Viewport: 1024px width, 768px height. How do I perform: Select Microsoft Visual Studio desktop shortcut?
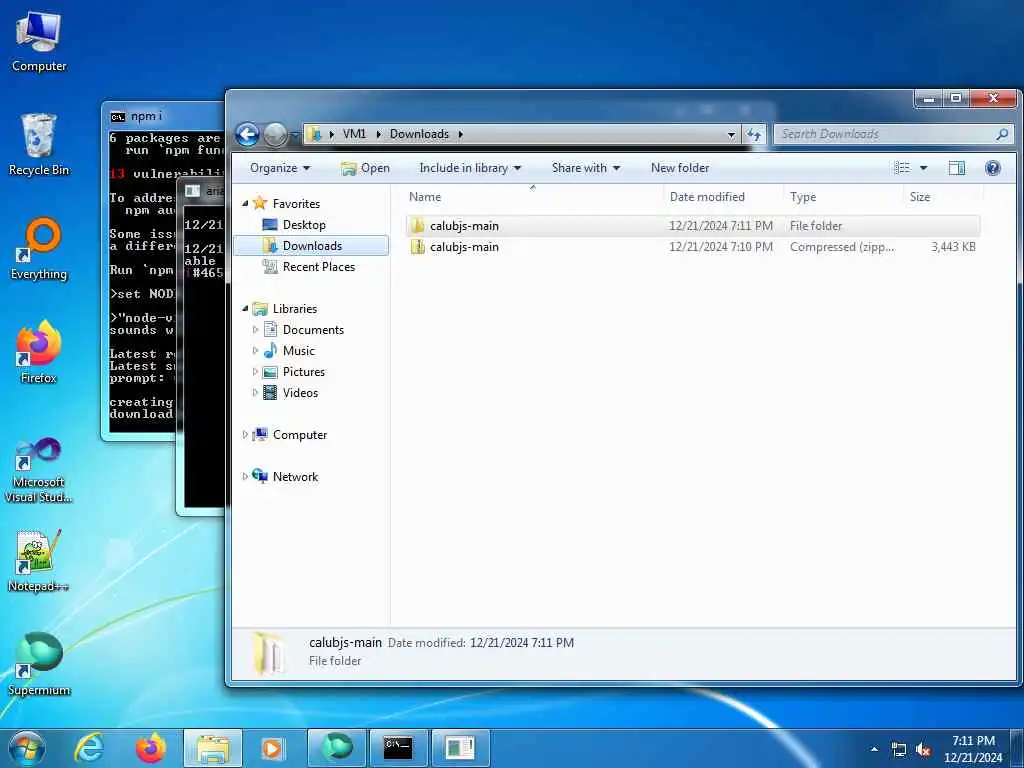(39, 470)
